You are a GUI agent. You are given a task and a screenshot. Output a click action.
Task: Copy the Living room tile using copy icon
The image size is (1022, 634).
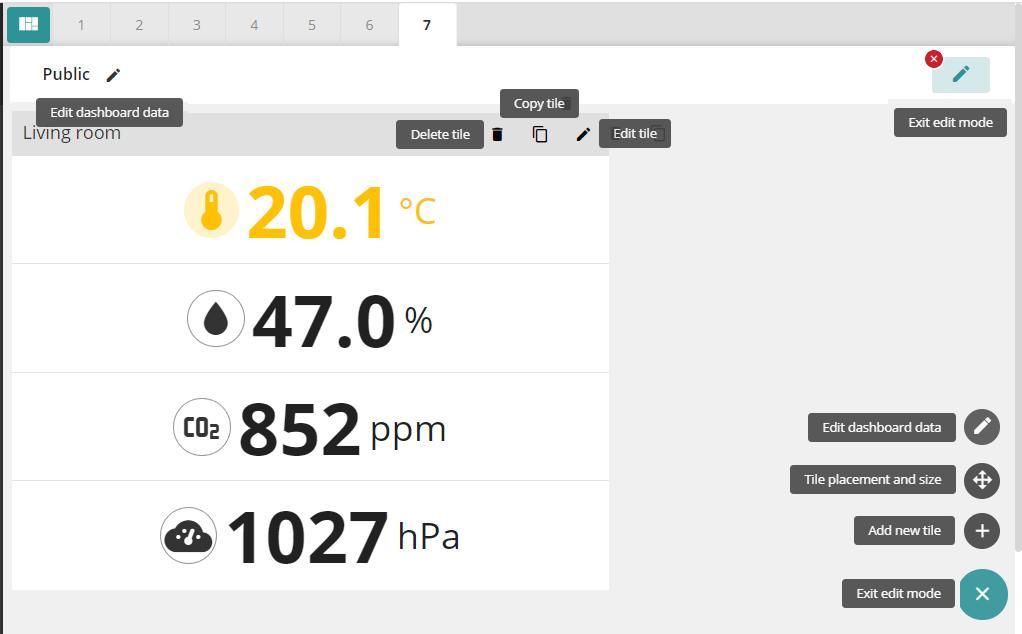pos(540,134)
